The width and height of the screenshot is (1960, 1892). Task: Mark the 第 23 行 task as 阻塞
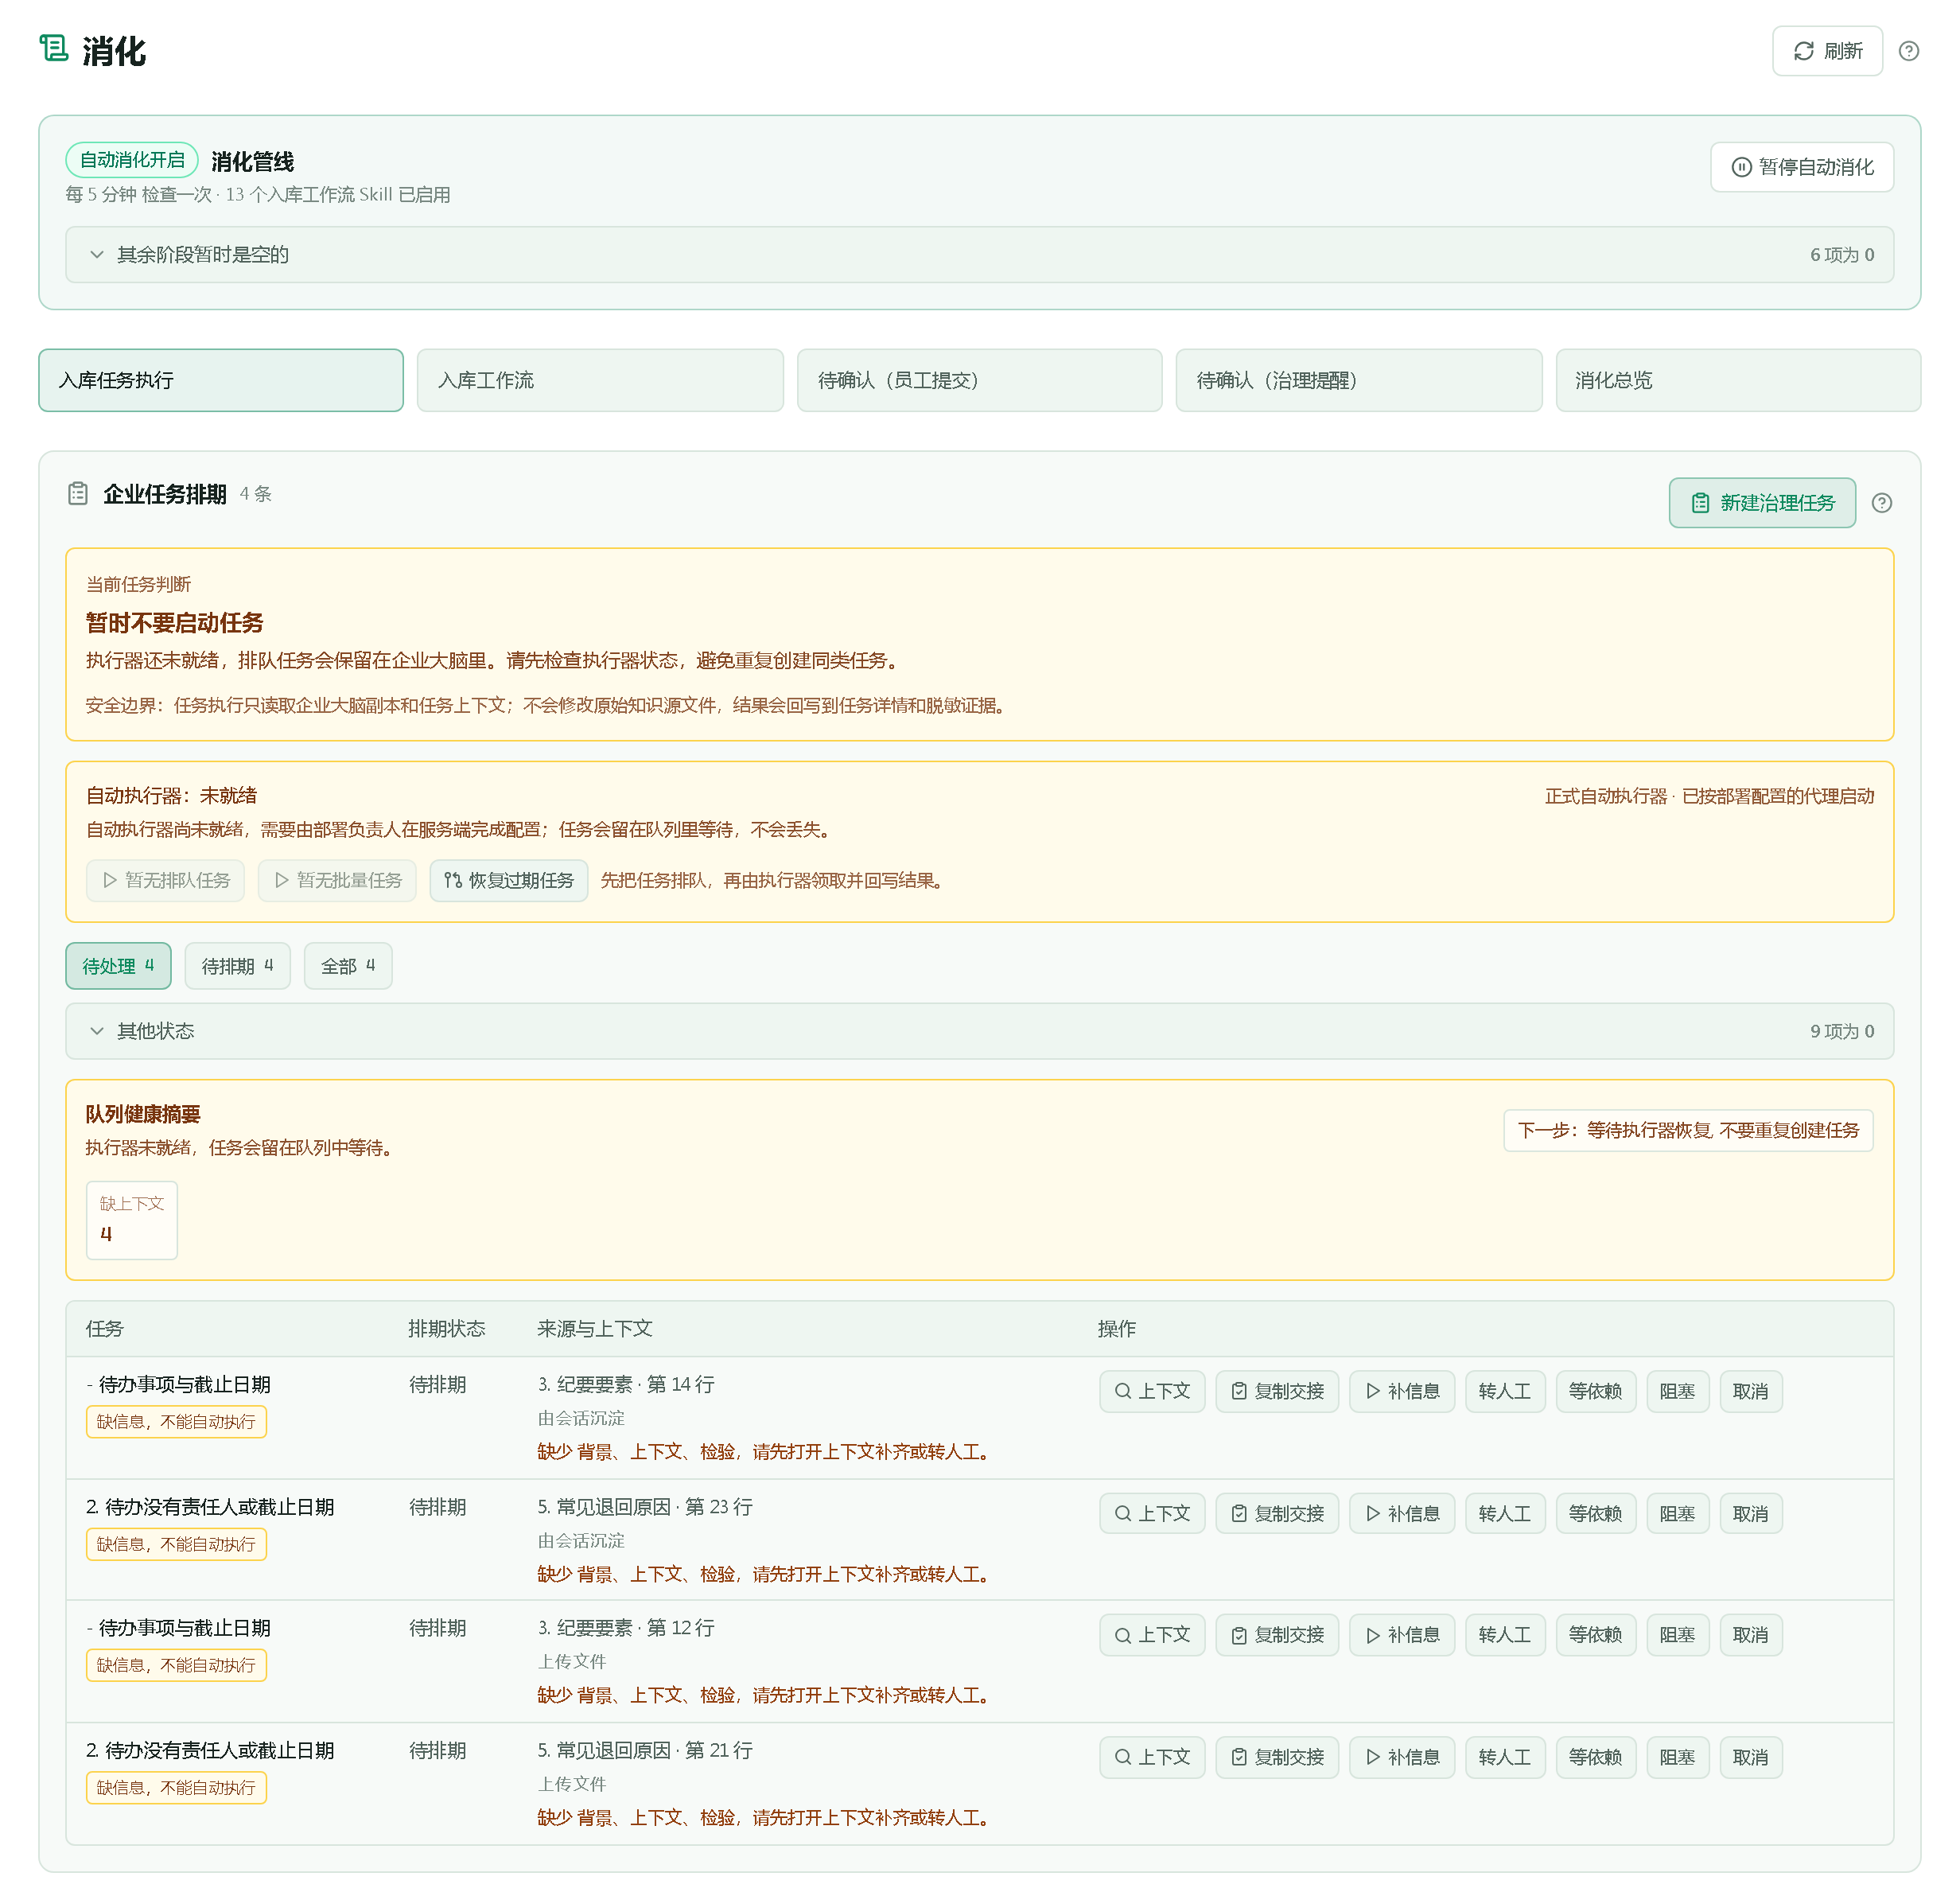click(1678, 1514)
